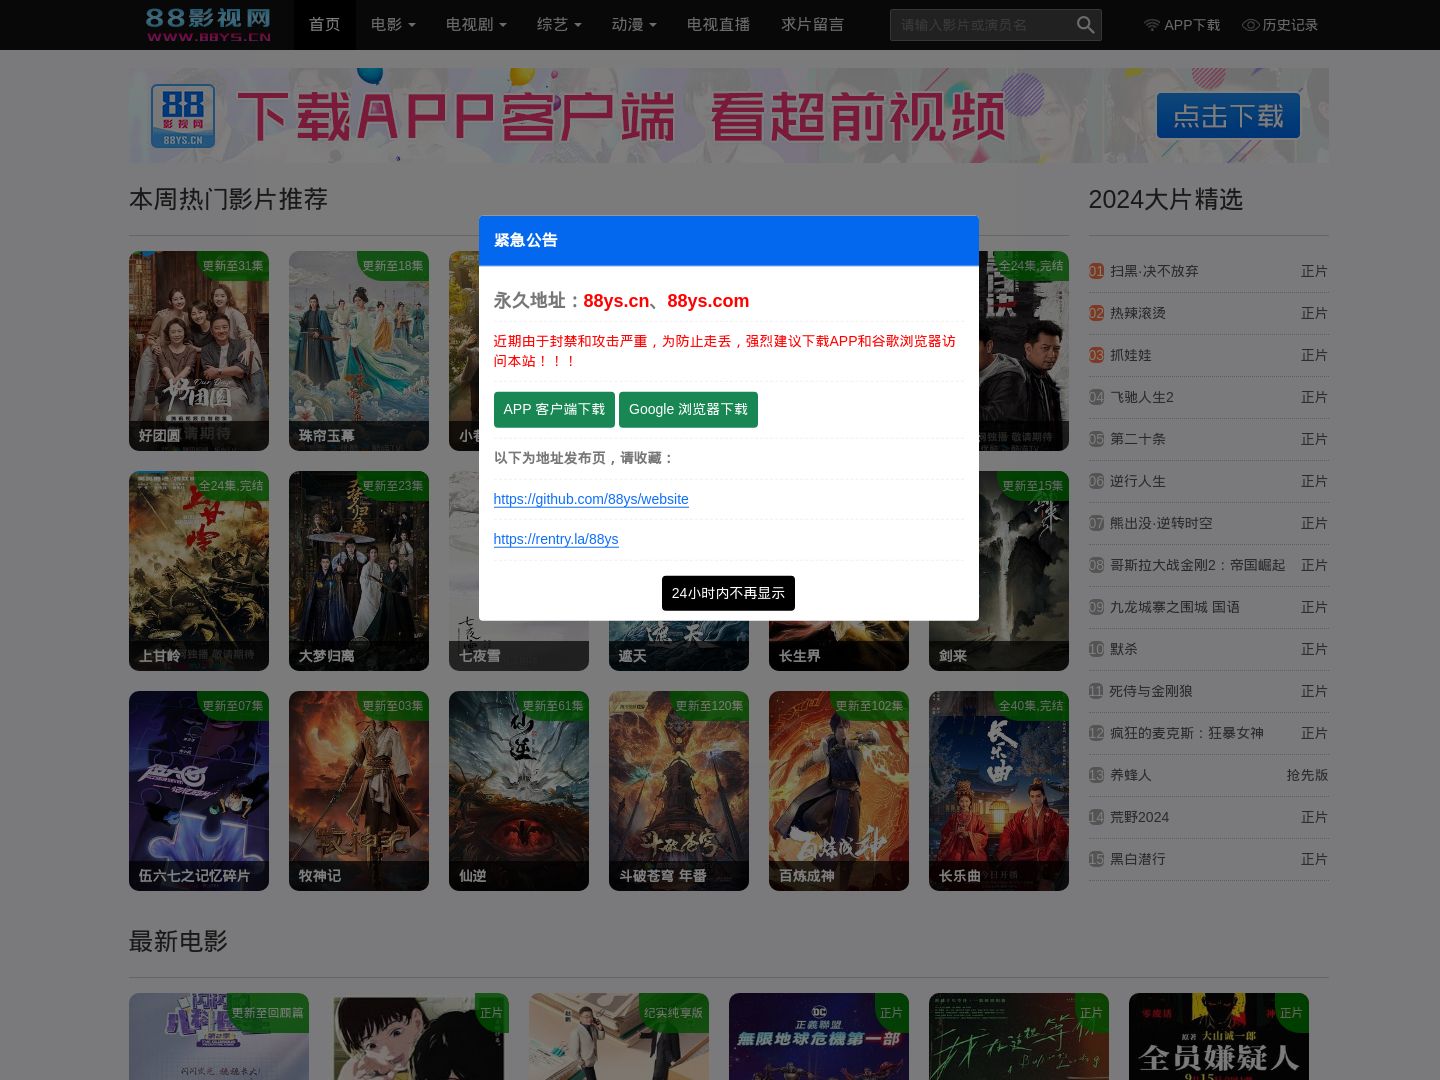Screen dimensions: 1440x1080
Task: Open 长乐曲 poster thumbnail
Action: (999, 791)
